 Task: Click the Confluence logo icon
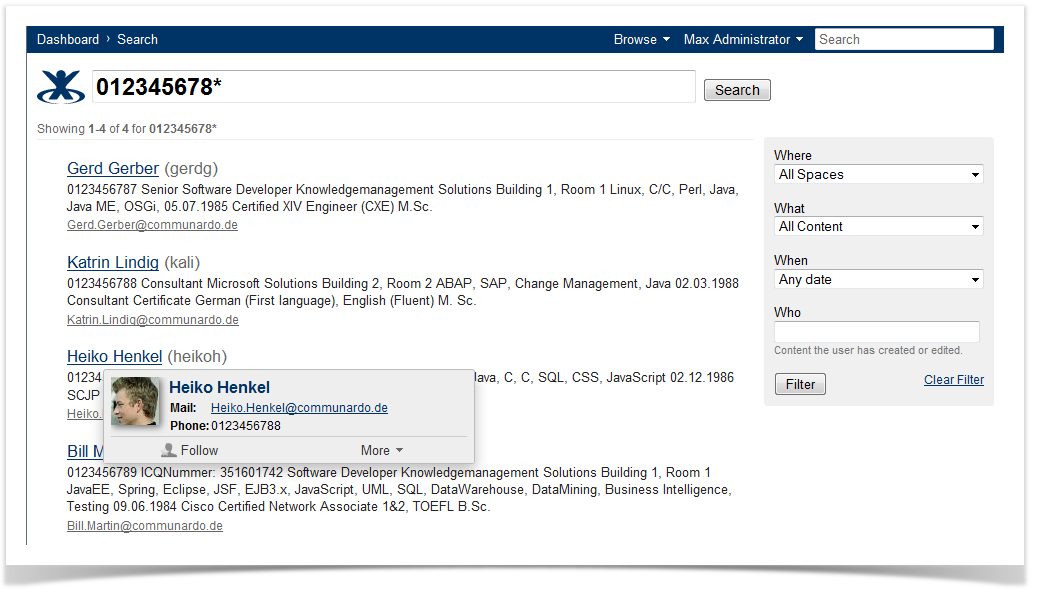point(60,87)
